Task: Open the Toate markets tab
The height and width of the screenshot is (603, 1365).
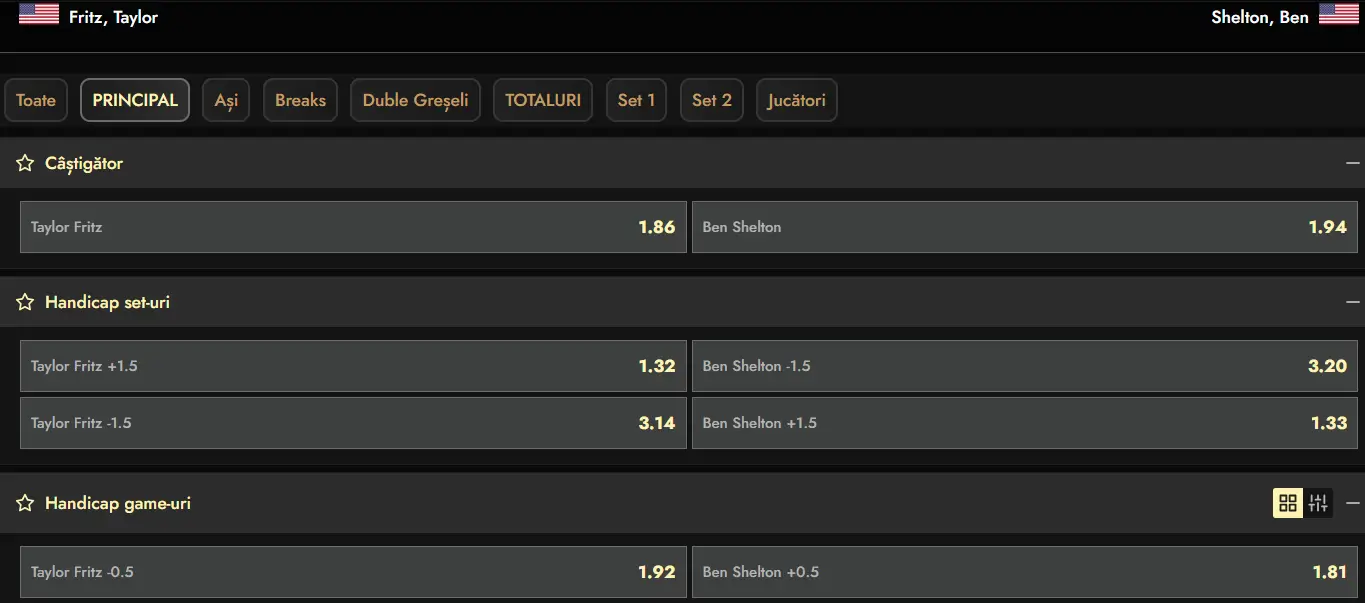Action: [x=36, y=100]
